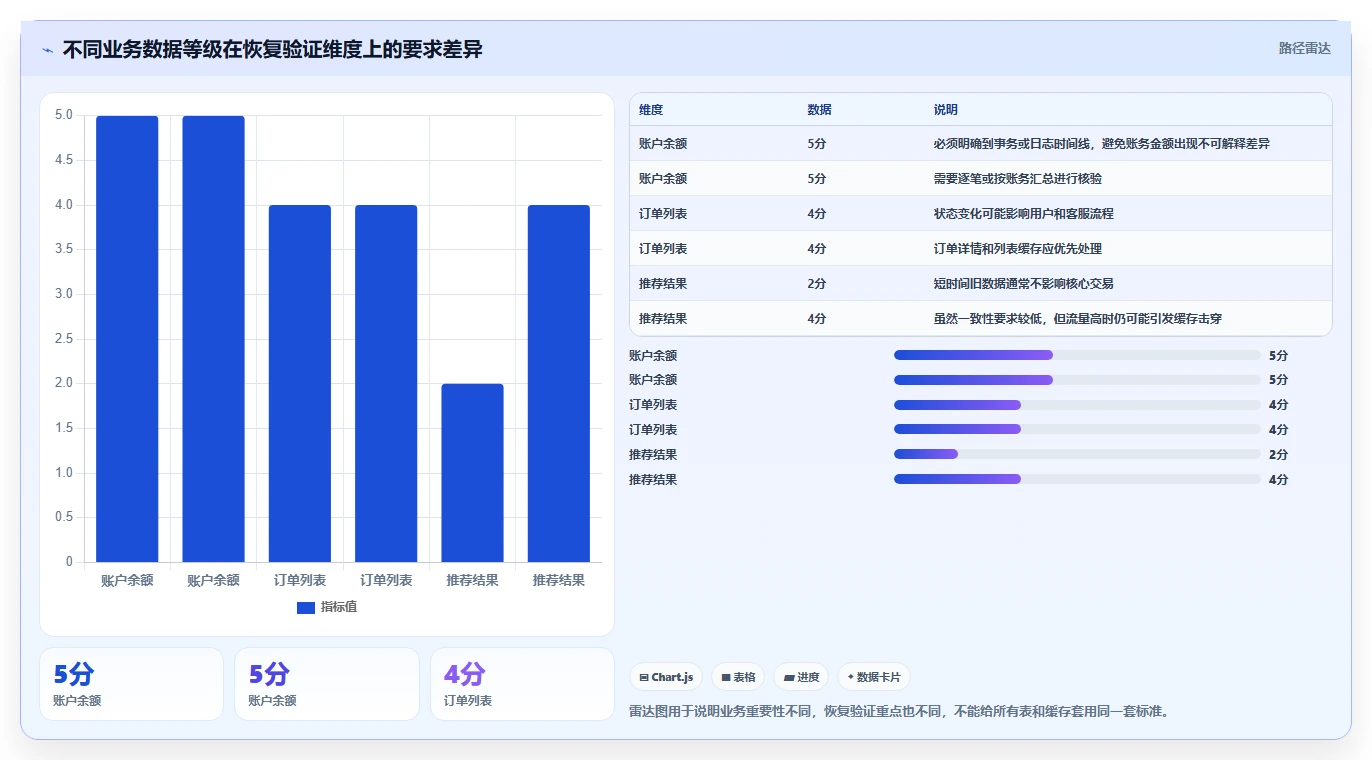This screenshot has width=1372, height=760.
Task: Click the 推荐结果 chart bar valued 4.0
Action: point(559,384)
